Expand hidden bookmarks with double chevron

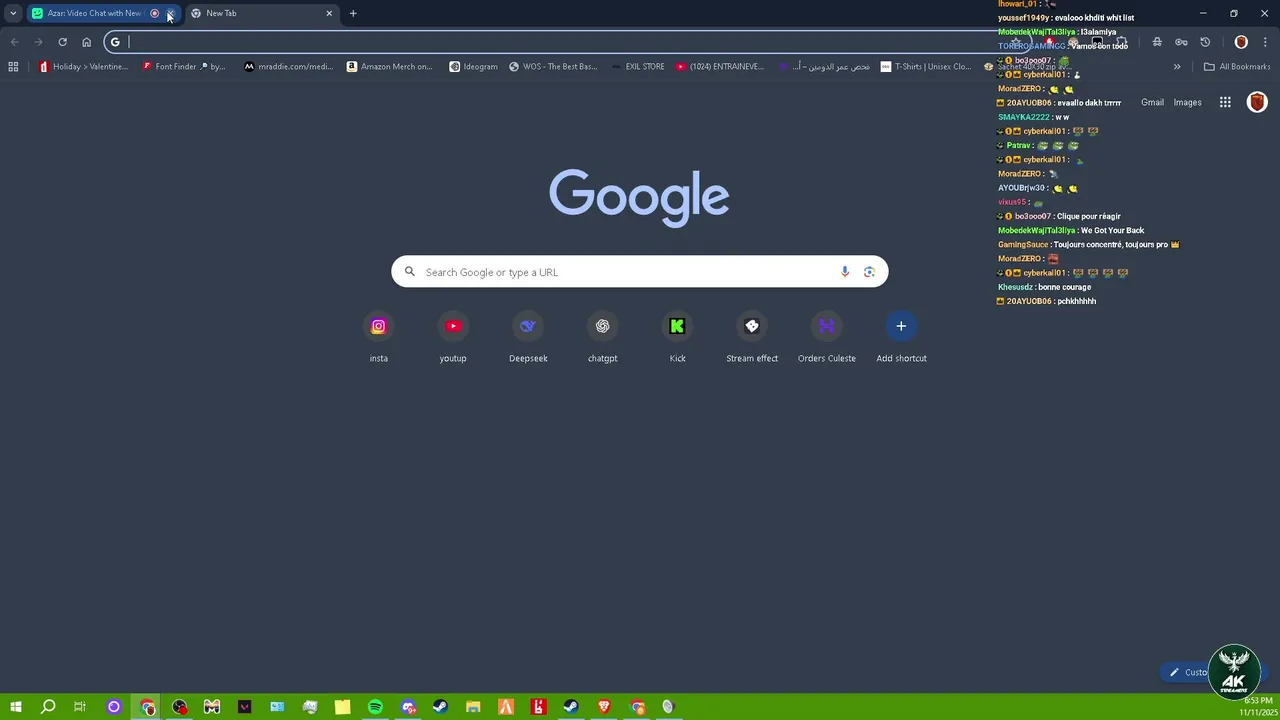tap(1177, 67)
